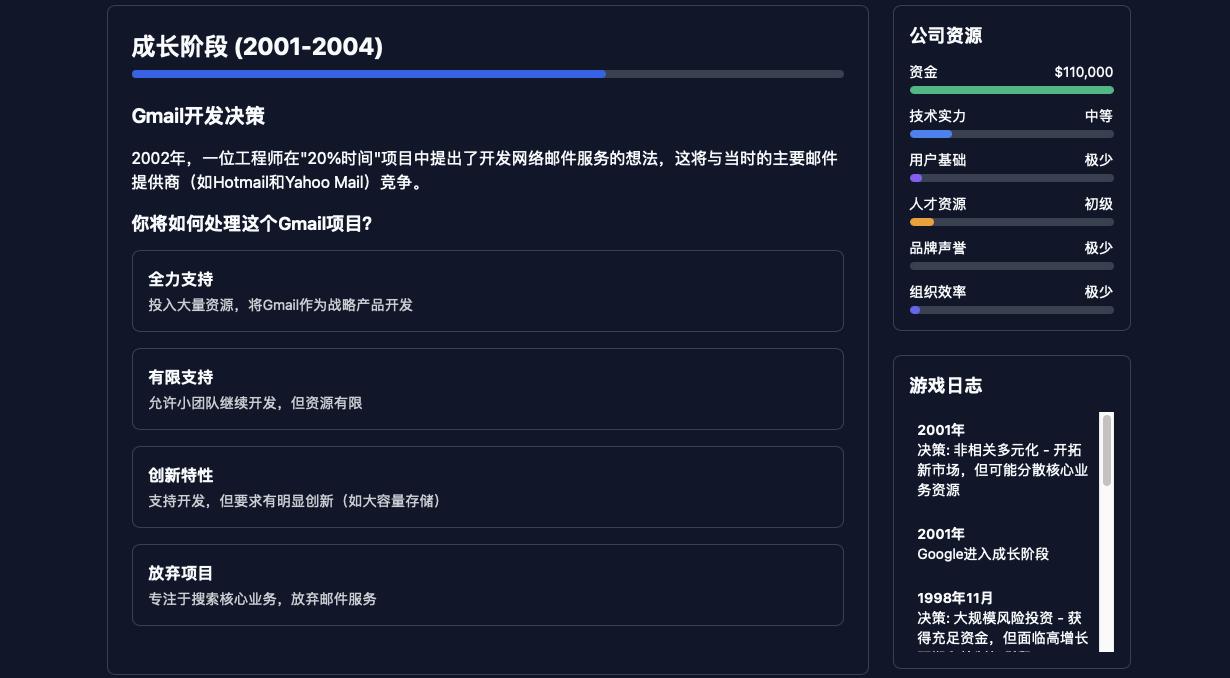Click the 极少 value beside 用户基础
1230x678 pixels.
[1099, 160]
